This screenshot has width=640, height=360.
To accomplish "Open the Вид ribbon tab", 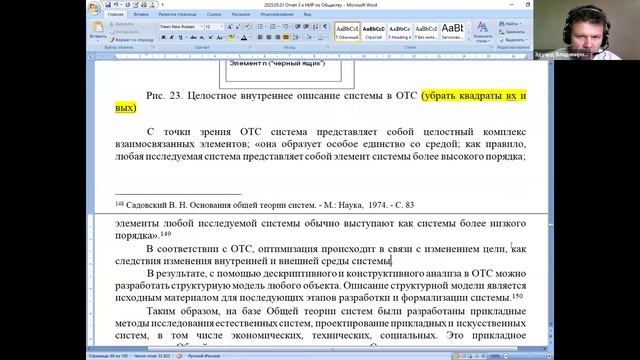I will (307, 14).
